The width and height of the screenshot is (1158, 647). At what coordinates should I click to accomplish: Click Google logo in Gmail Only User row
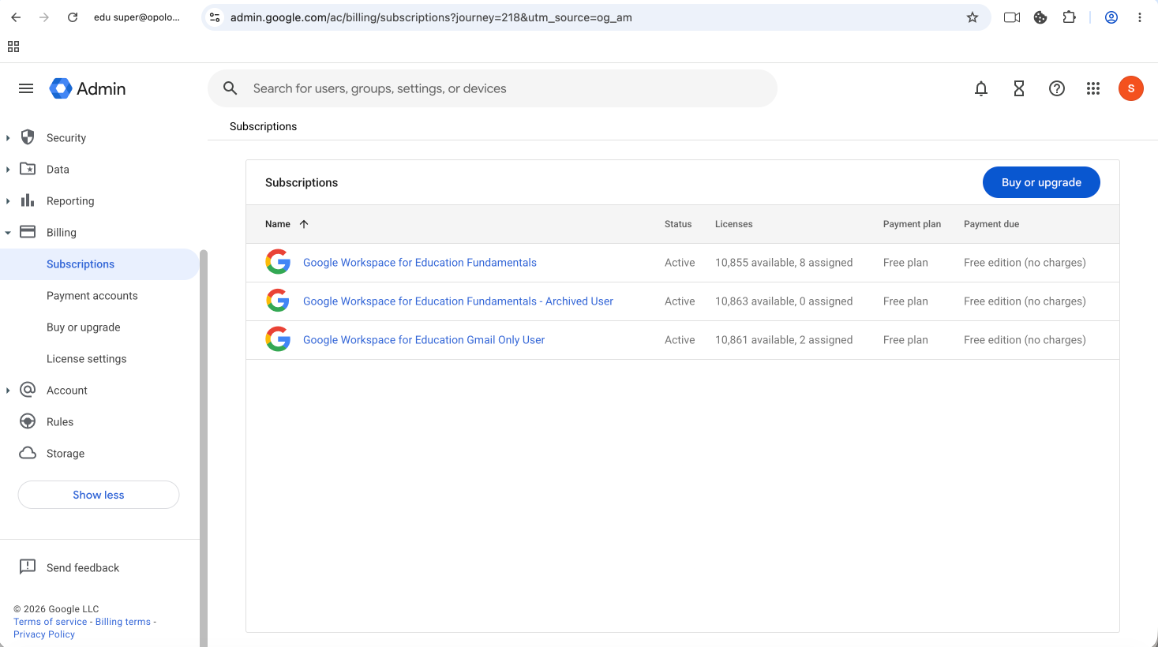tap(278, 340)
